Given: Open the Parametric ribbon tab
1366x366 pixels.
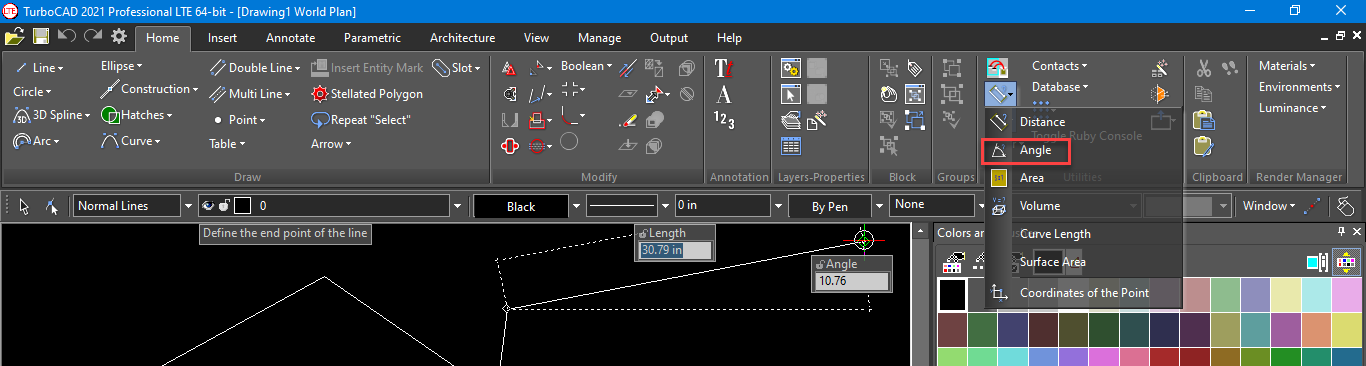Looking at the screenshot, I should coord(372,38).
